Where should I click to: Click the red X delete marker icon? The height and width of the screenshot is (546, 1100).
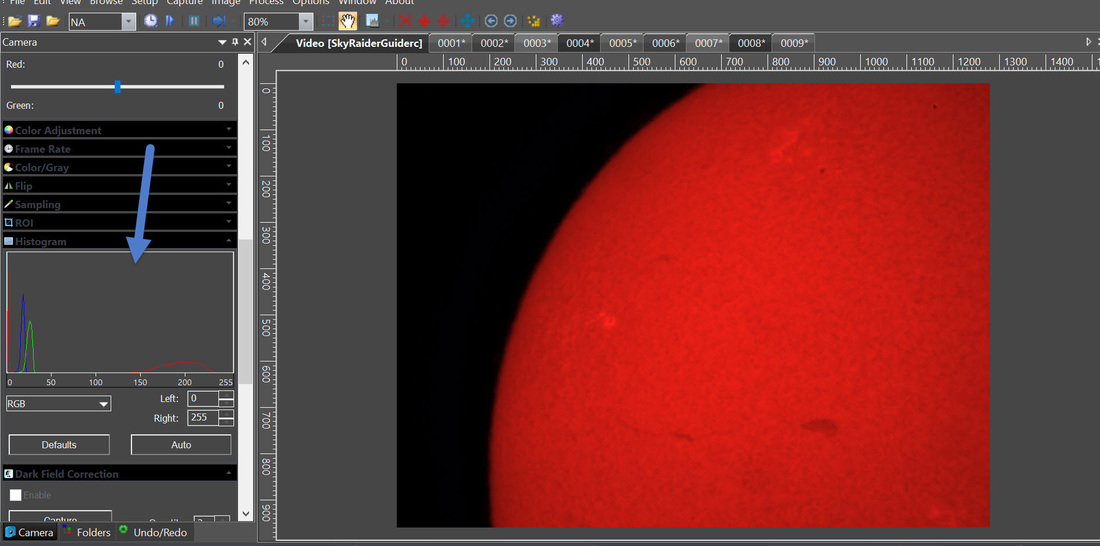pyautogui.click(x=405, y=21)
